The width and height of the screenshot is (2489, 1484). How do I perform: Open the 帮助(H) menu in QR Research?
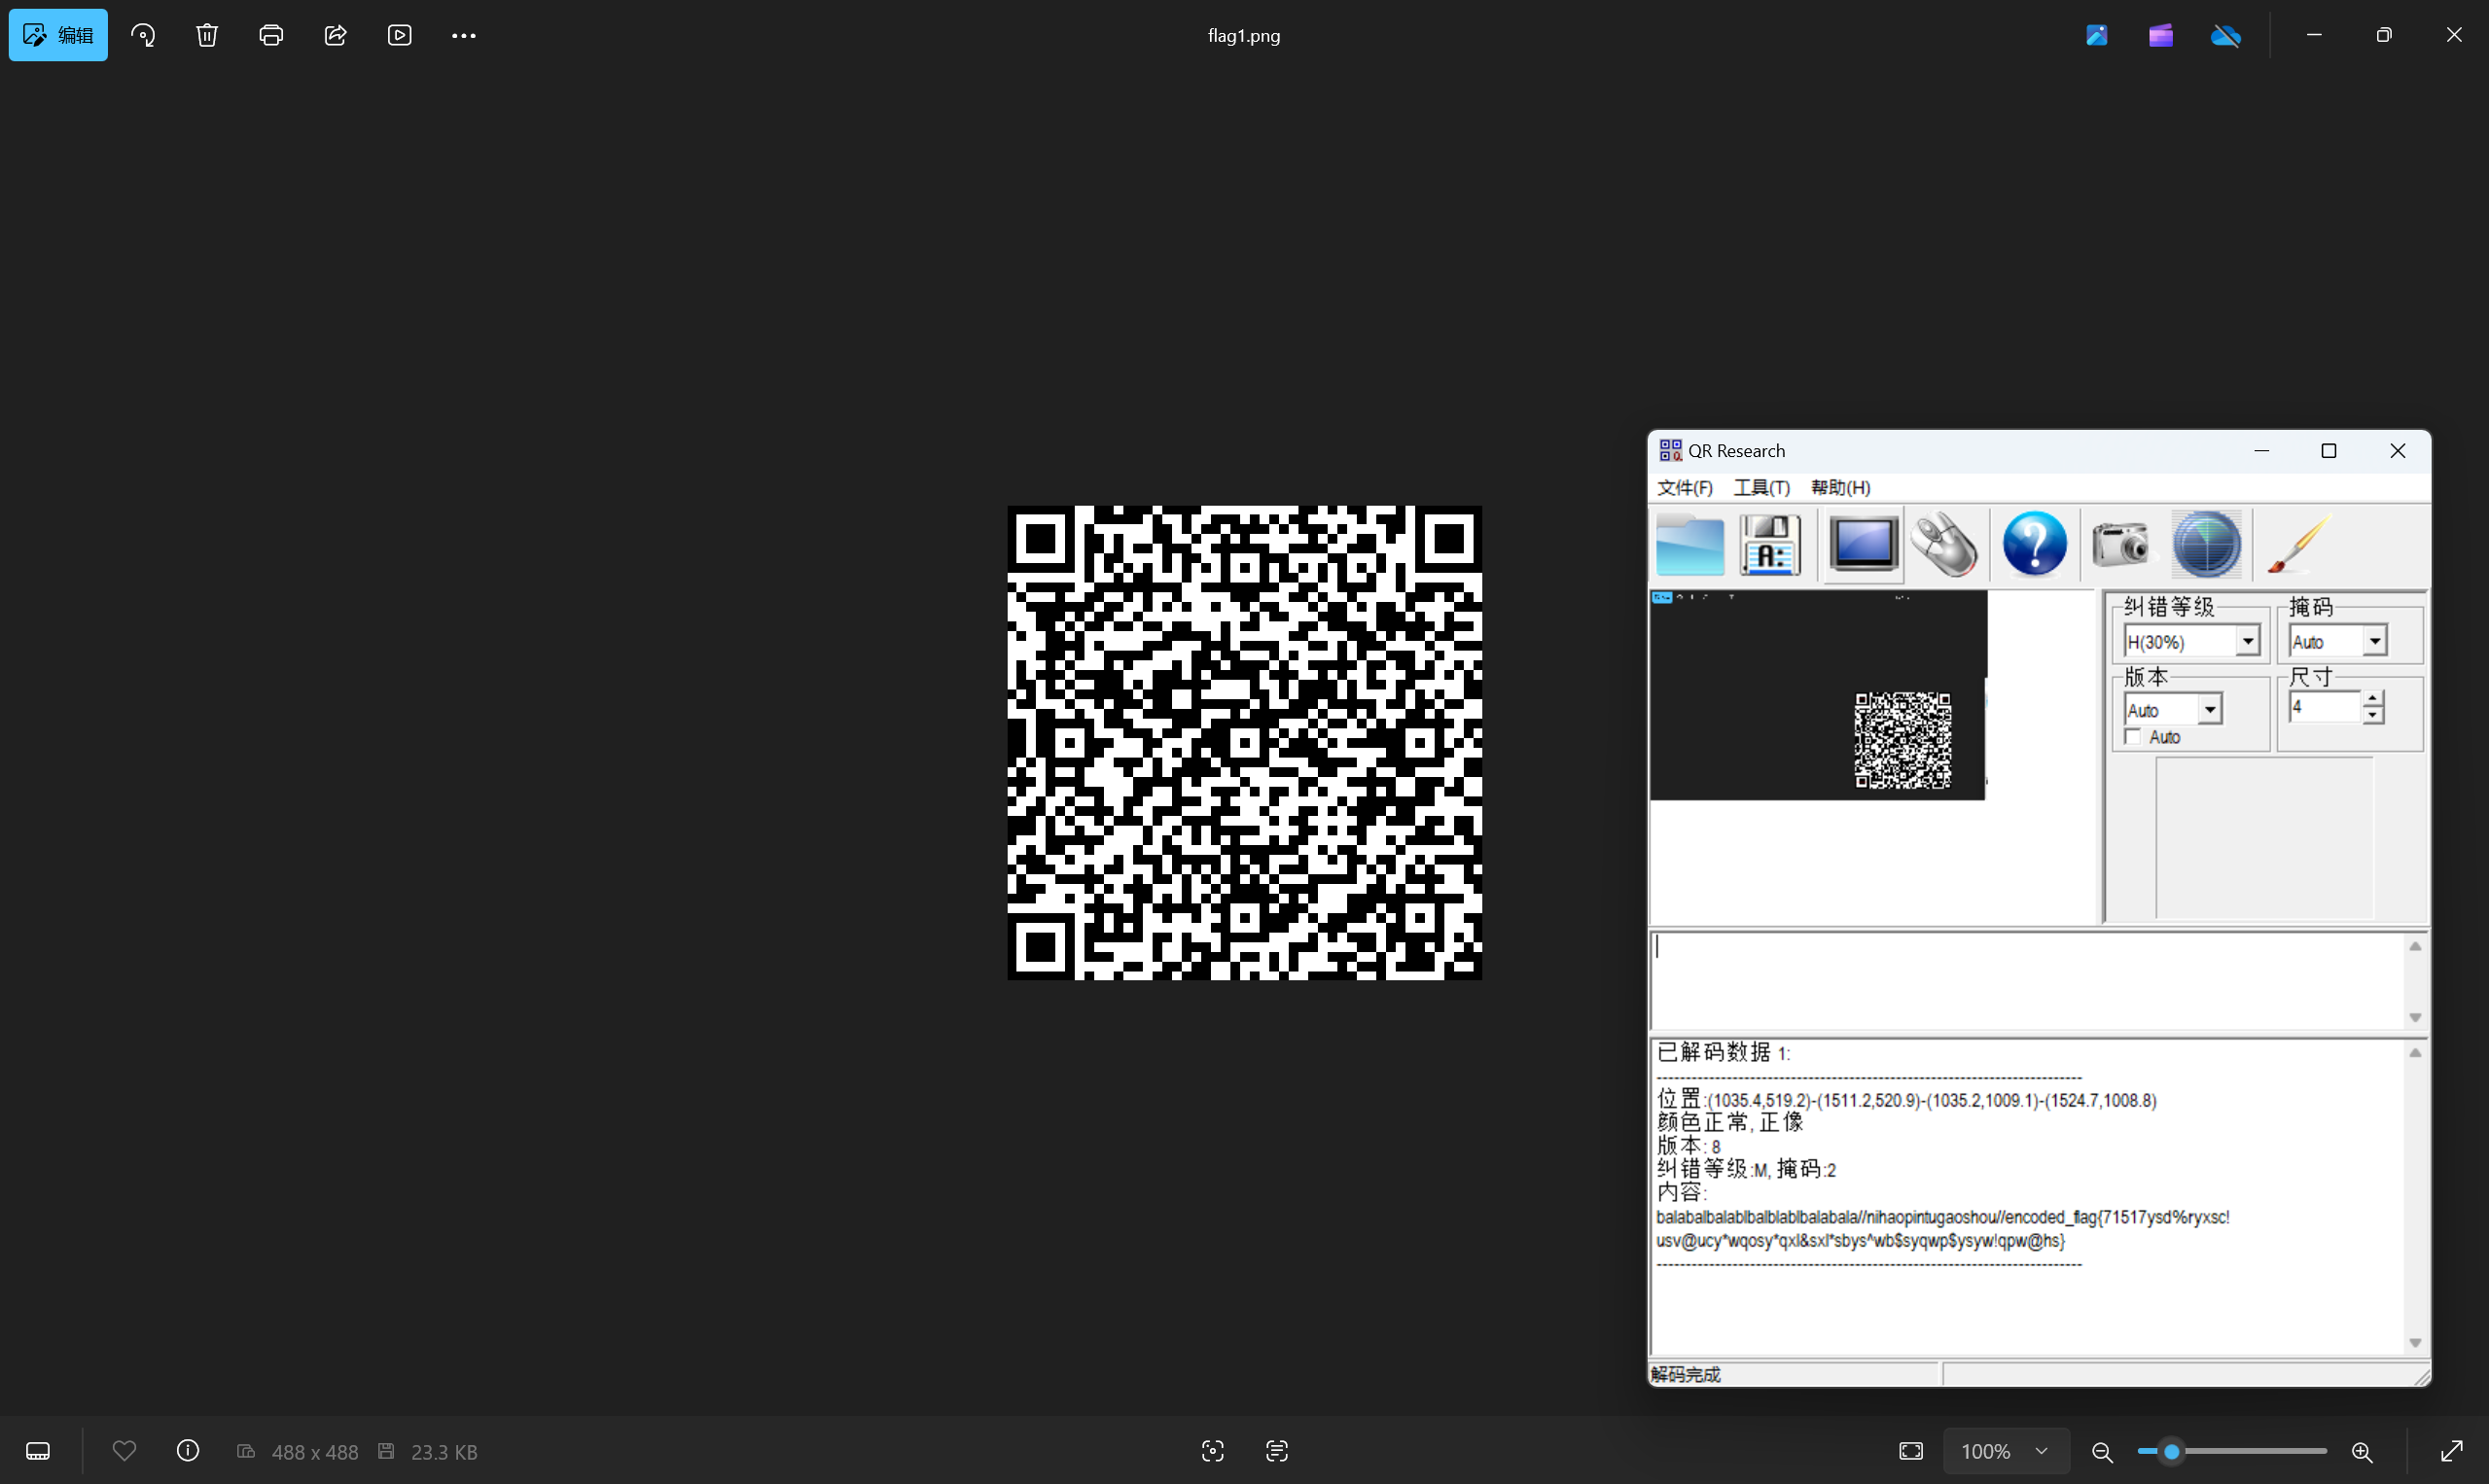click(1840, 488)
